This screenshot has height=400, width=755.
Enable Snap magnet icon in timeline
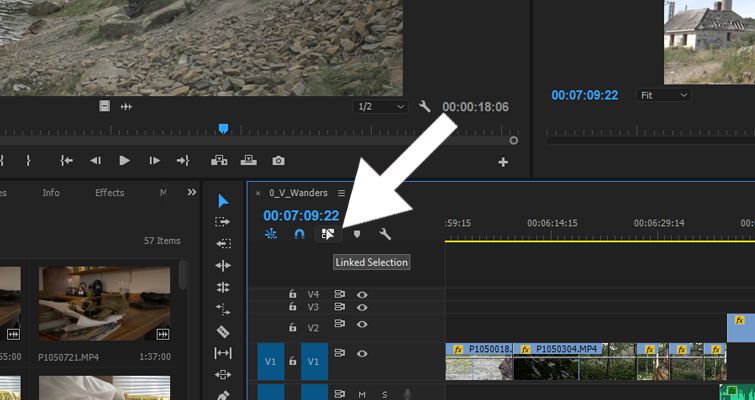299,234
